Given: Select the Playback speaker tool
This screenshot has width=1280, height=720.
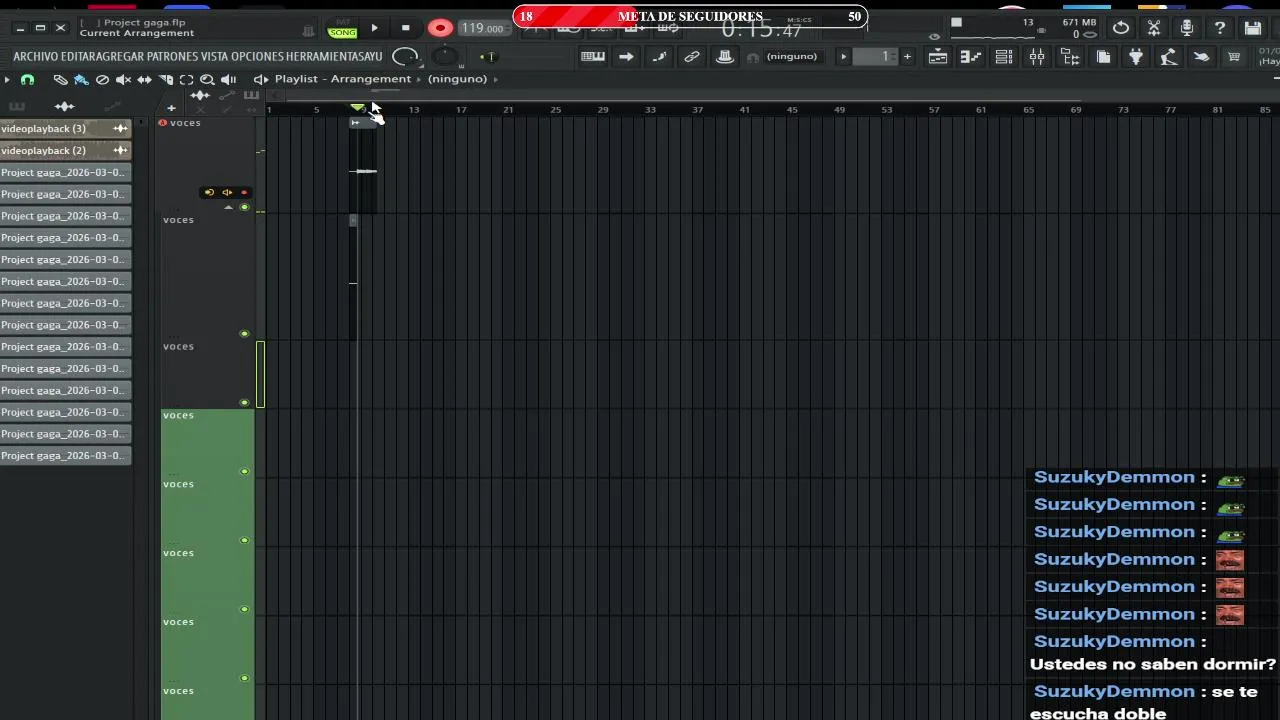Looking at the screenshot, I should pos(229,79).
